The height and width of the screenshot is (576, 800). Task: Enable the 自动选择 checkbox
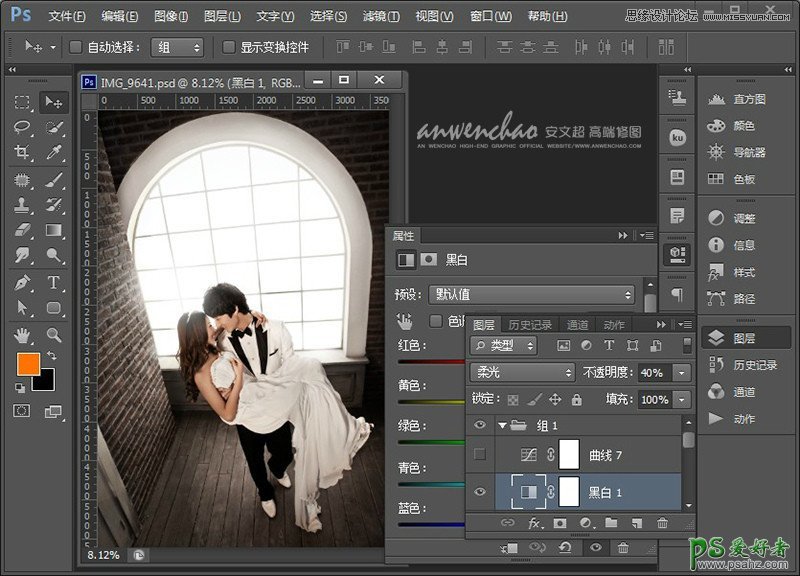(x=76, y=47)
